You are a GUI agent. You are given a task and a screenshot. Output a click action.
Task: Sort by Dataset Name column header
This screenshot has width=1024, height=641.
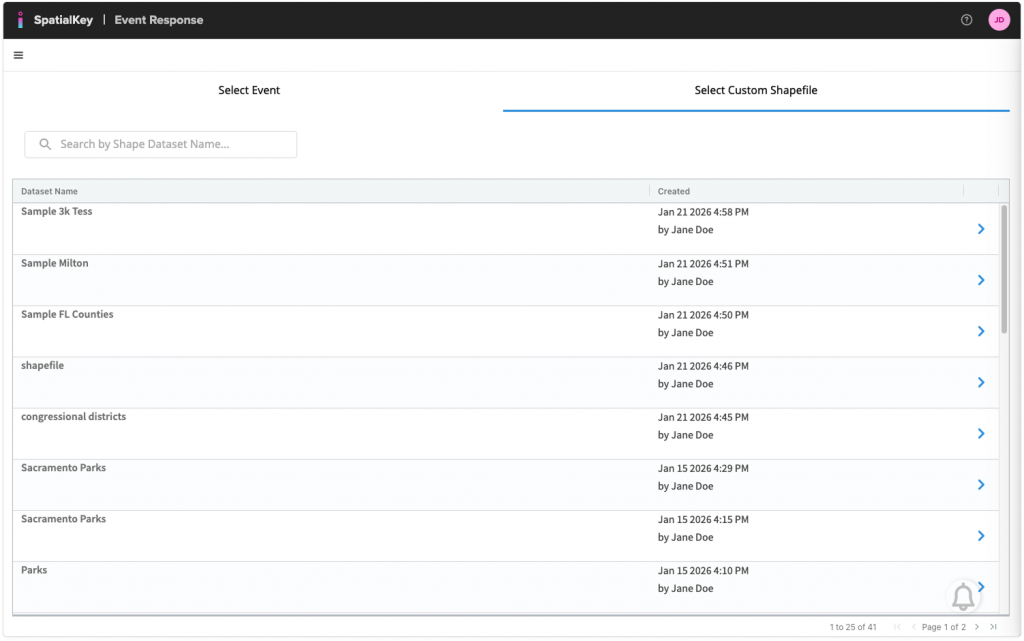pos(49,191)
